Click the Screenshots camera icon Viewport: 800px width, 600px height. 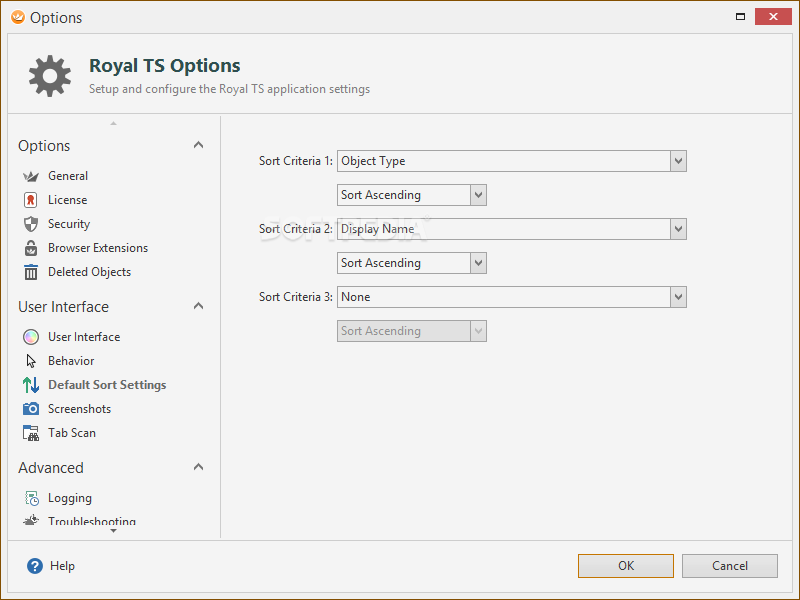point(31,409)
